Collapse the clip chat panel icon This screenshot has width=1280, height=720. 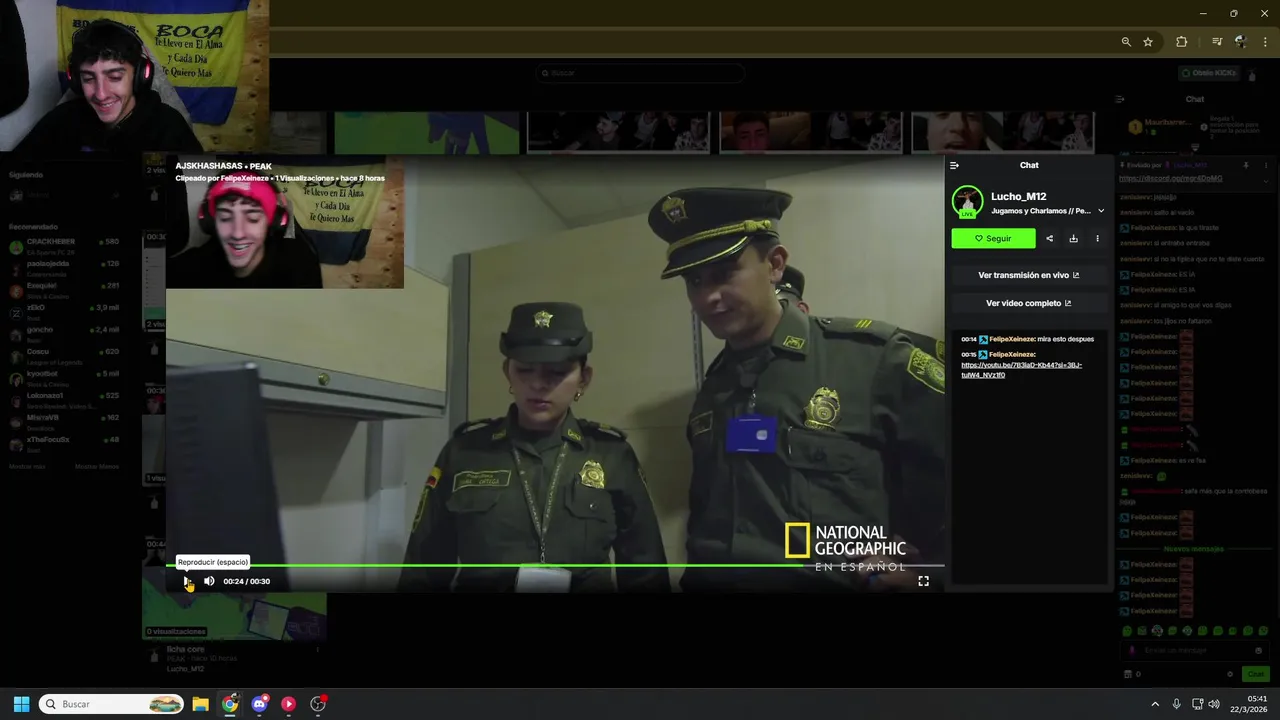click(954, 165)
